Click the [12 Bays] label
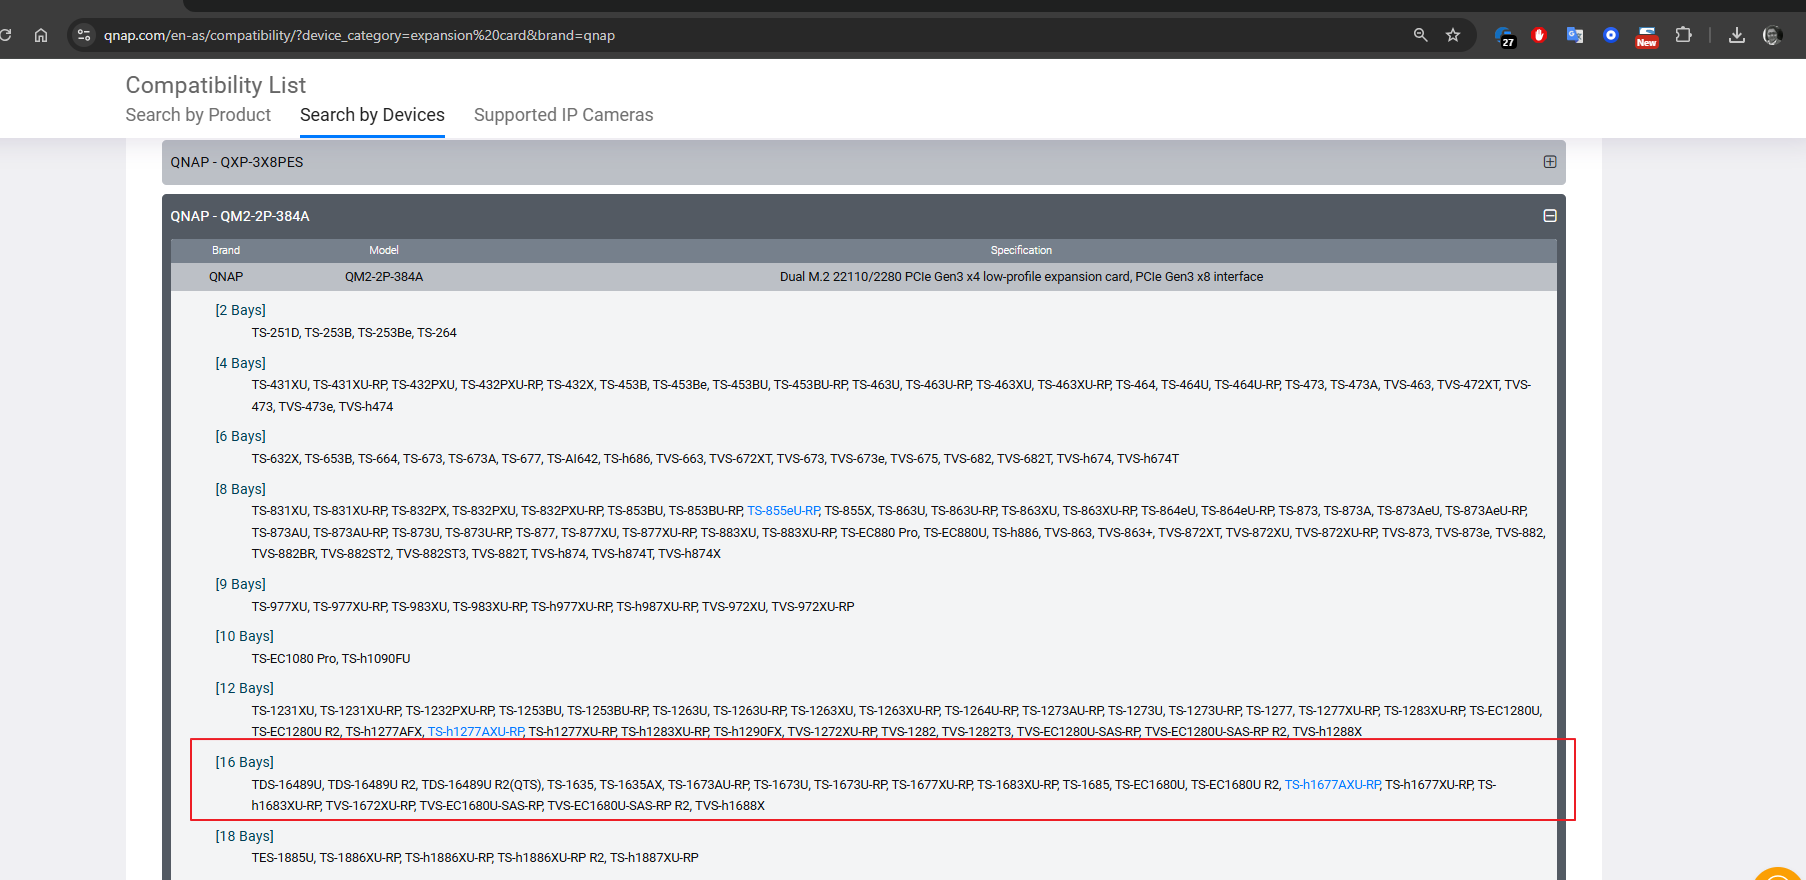This screenshot has width=1806, height=880. pos(244,688)
